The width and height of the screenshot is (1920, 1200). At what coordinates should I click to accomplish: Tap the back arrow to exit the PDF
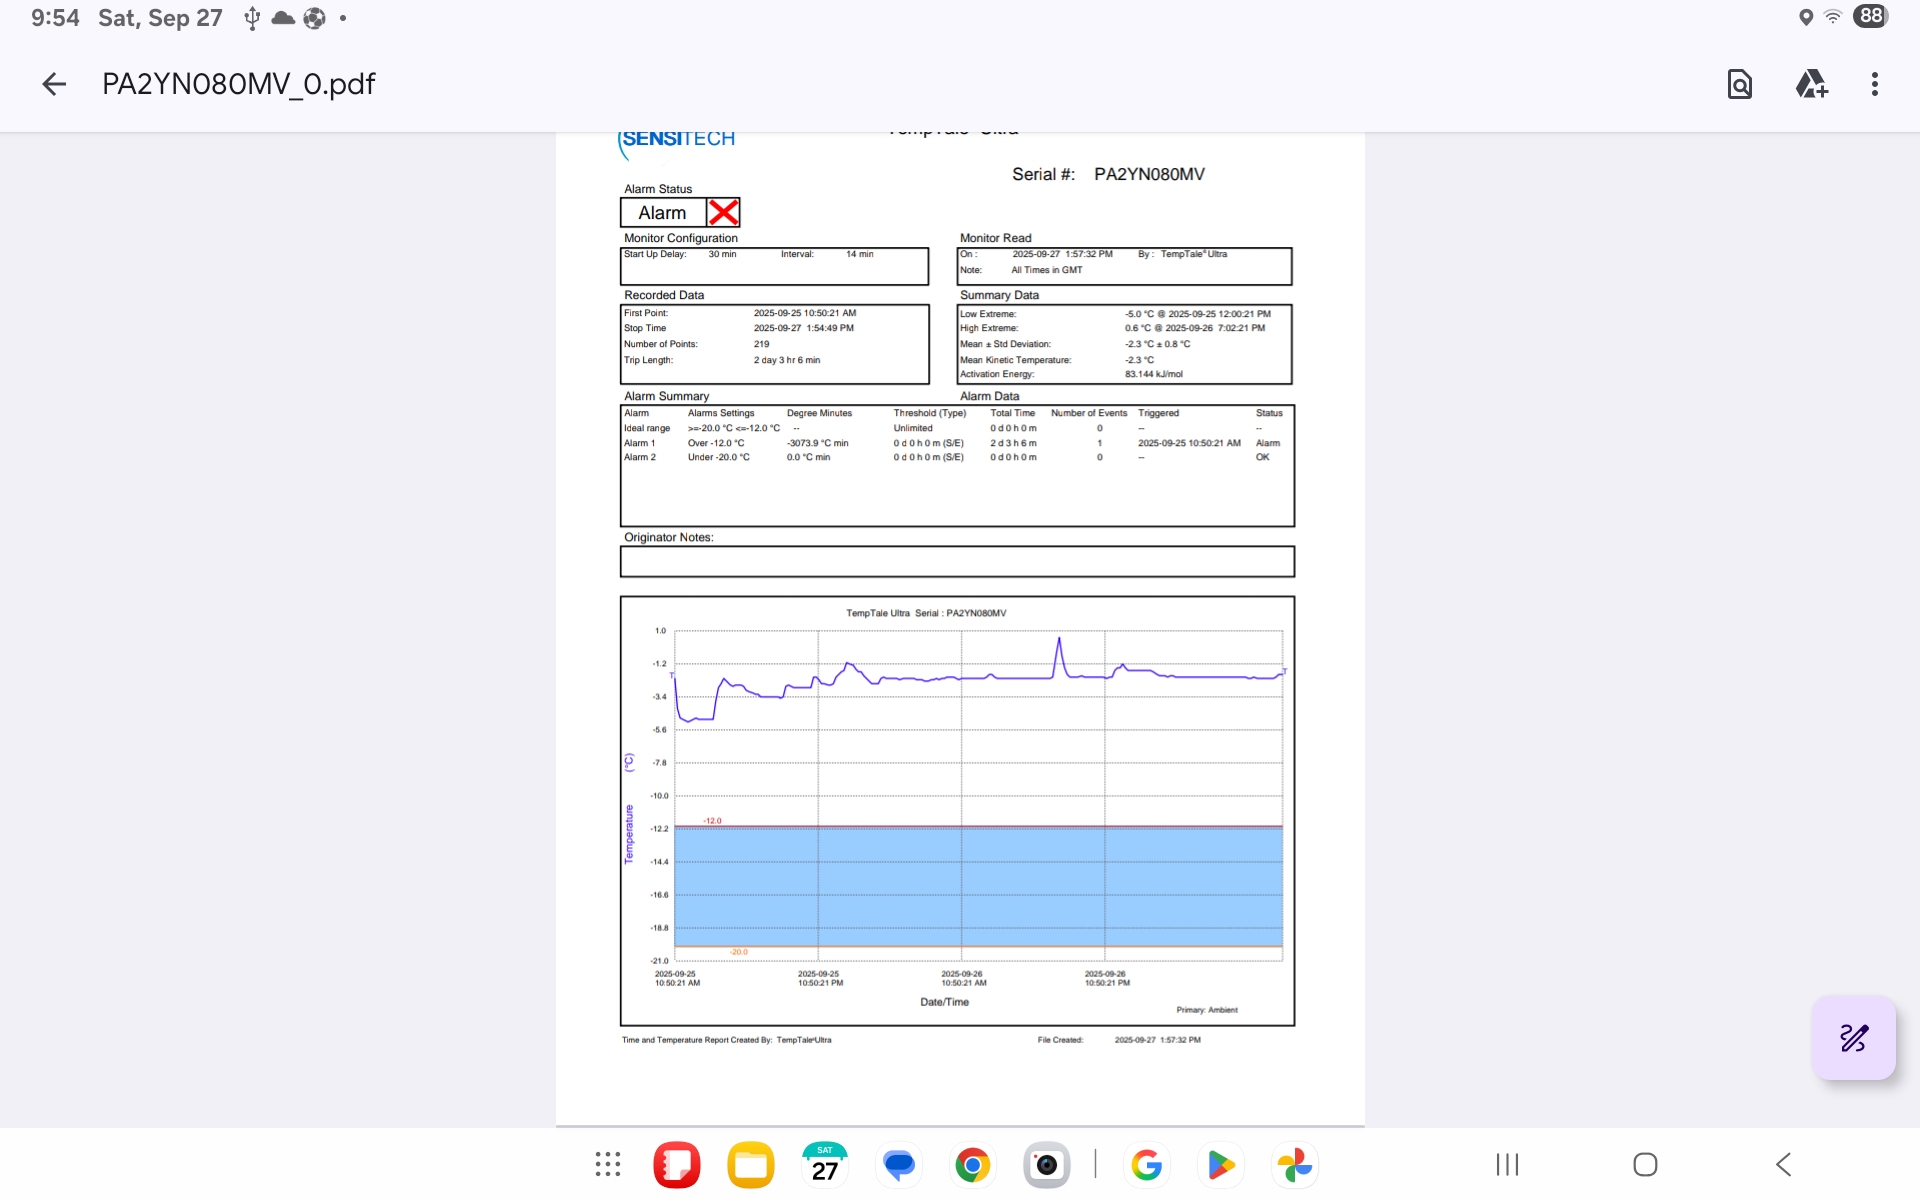[x=54, y=84]
